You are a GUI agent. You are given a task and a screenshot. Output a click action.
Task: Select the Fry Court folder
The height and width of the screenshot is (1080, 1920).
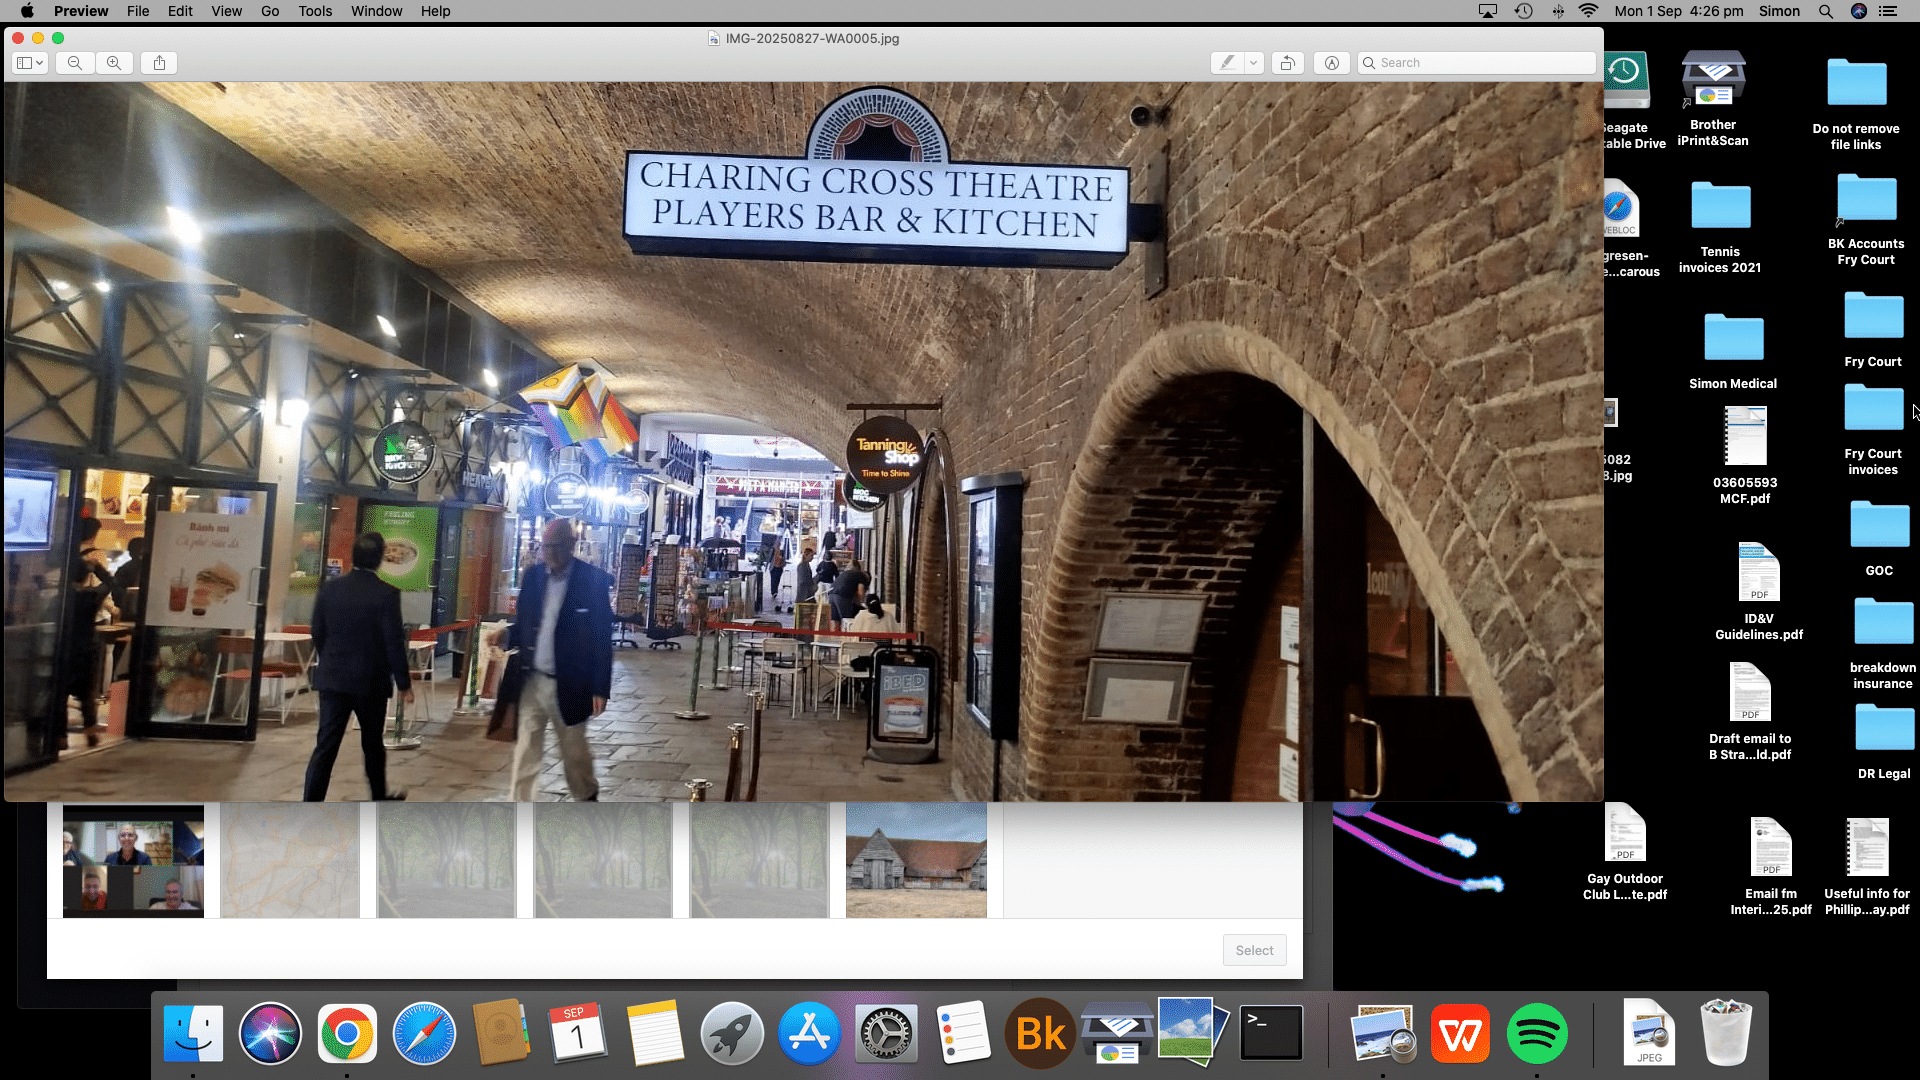click(x=1873, y=330)
